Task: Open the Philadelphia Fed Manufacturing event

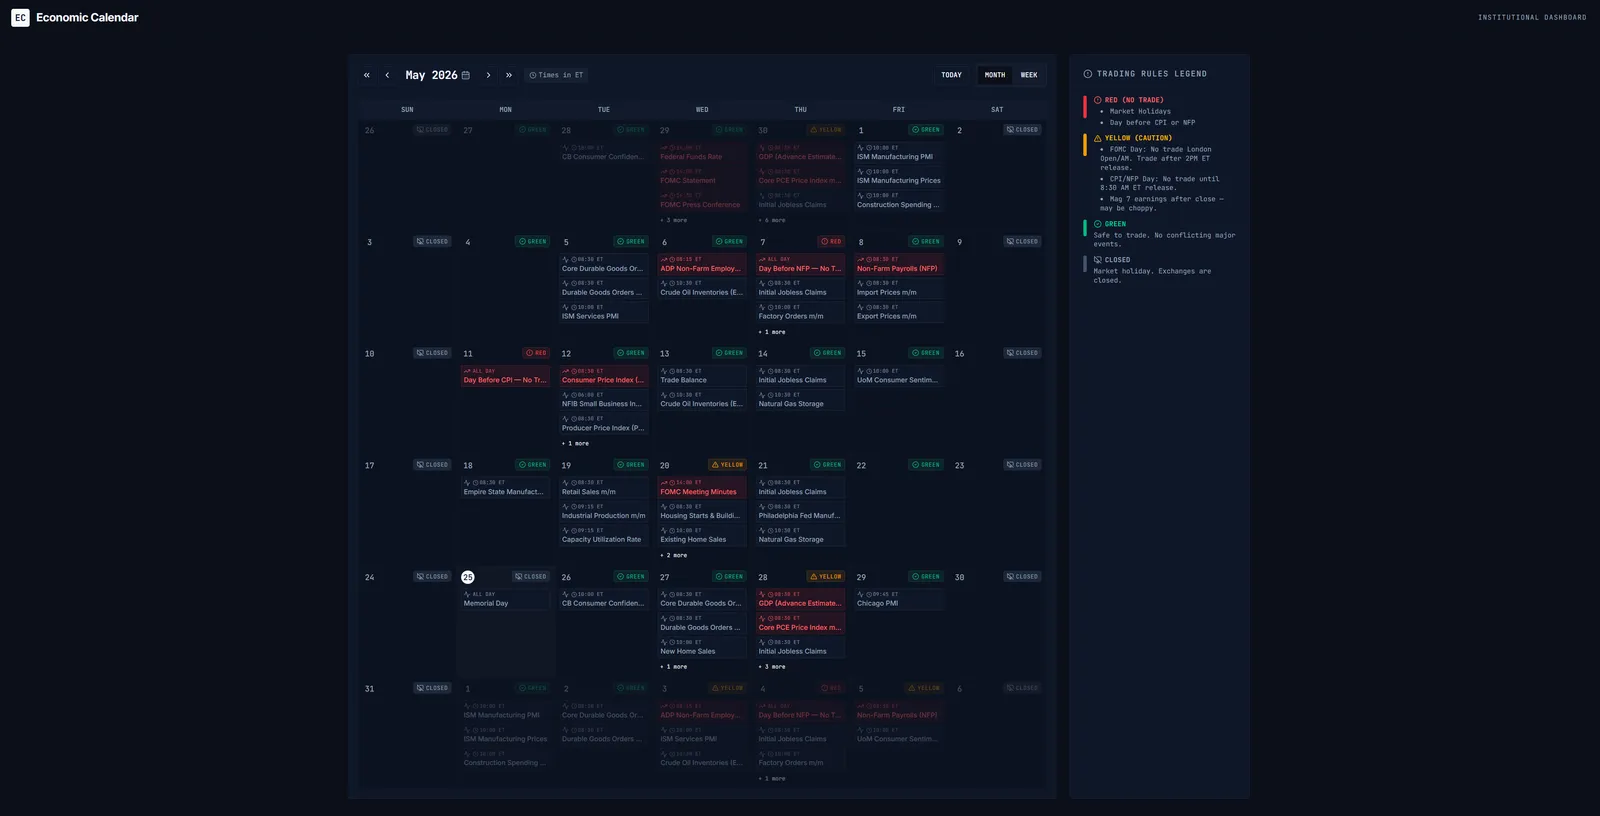Action: pyautogui.click(x=801, y=512)
